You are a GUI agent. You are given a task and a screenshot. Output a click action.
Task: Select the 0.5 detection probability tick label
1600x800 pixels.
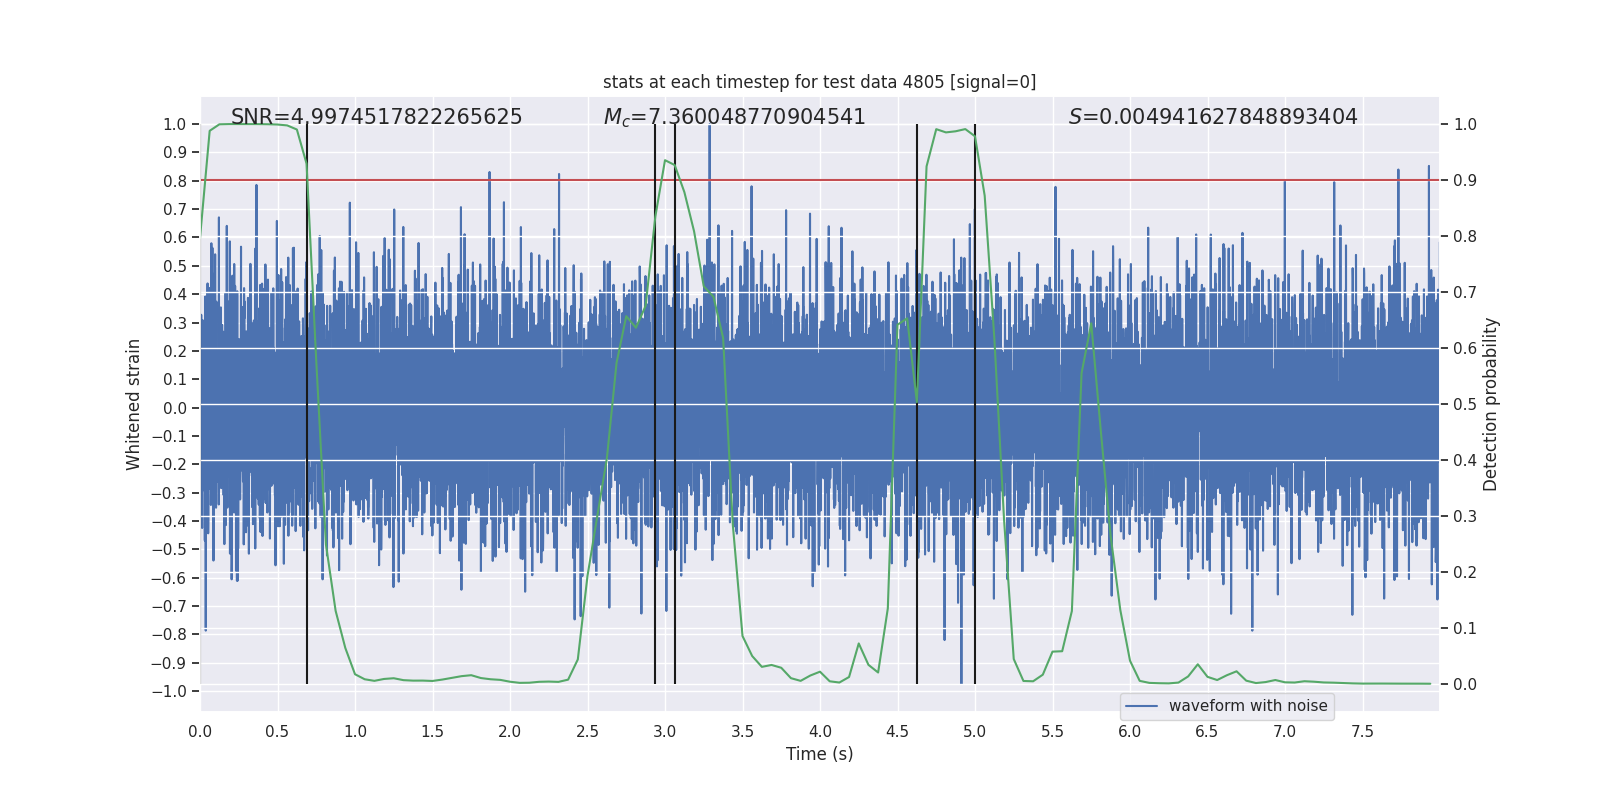(1465, 405)
